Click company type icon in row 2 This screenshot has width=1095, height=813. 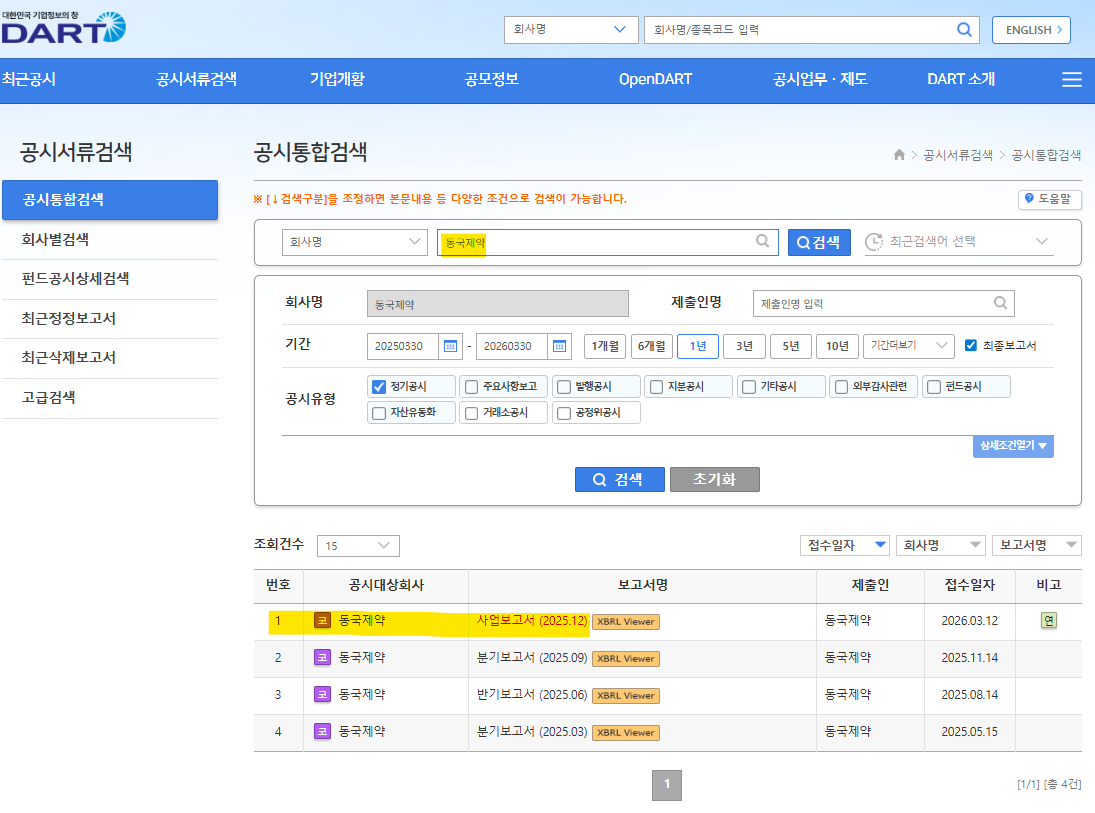pos(322,657)
